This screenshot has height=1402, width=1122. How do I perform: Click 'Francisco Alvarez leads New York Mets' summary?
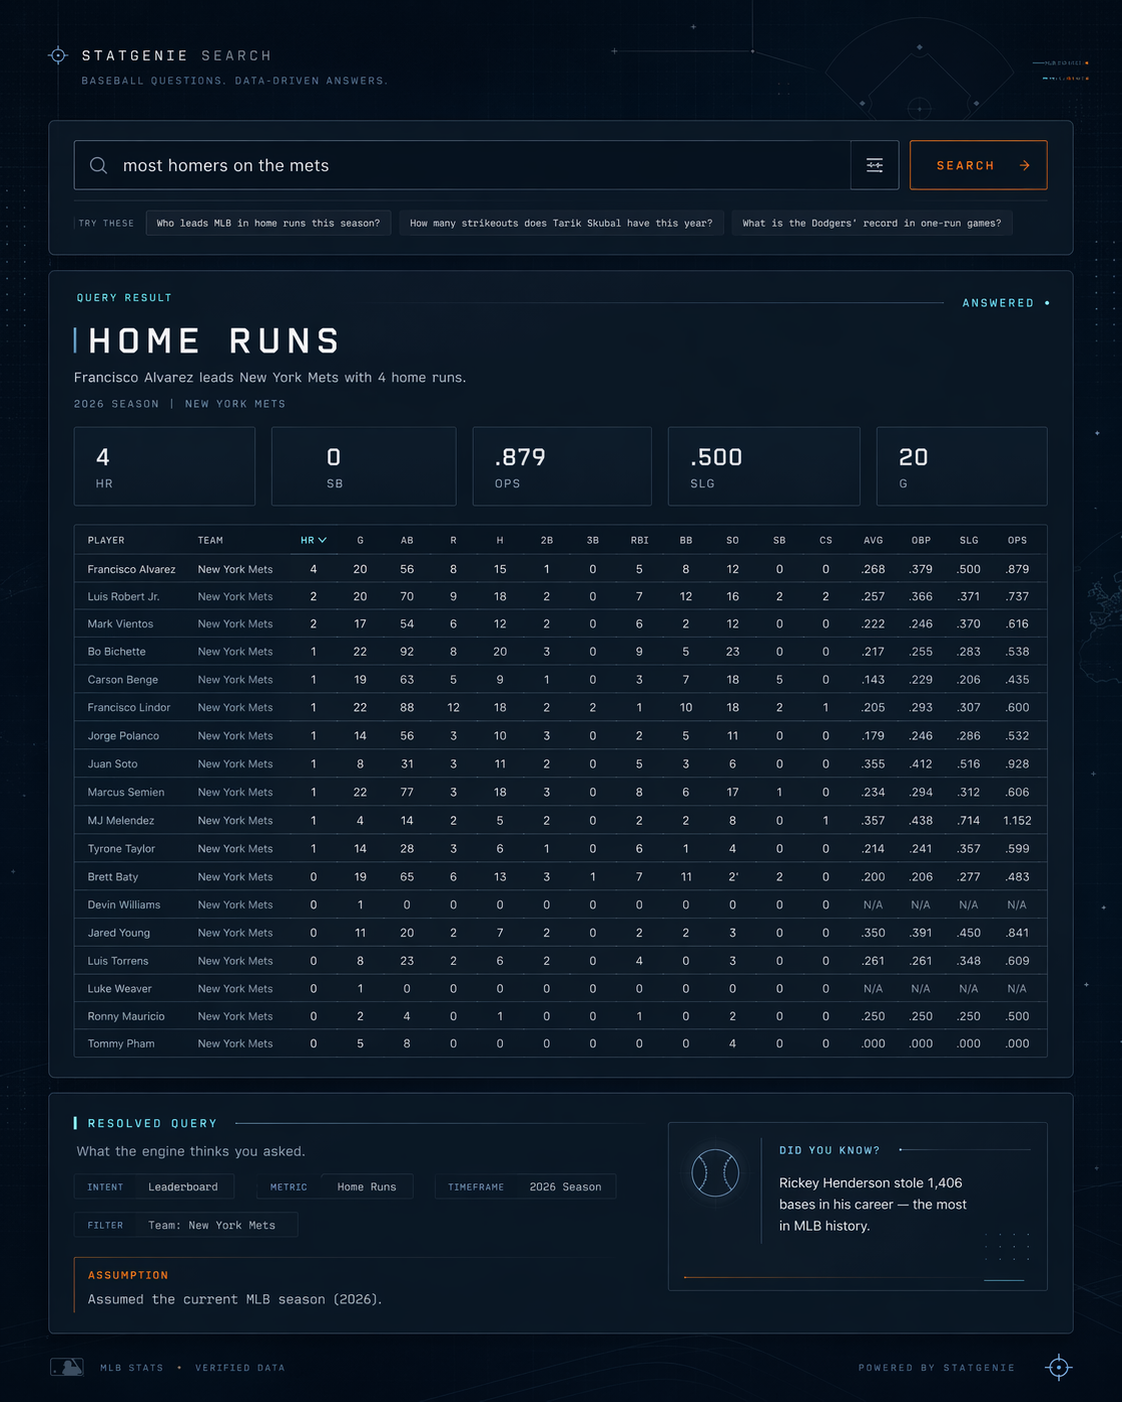point(270,377)
